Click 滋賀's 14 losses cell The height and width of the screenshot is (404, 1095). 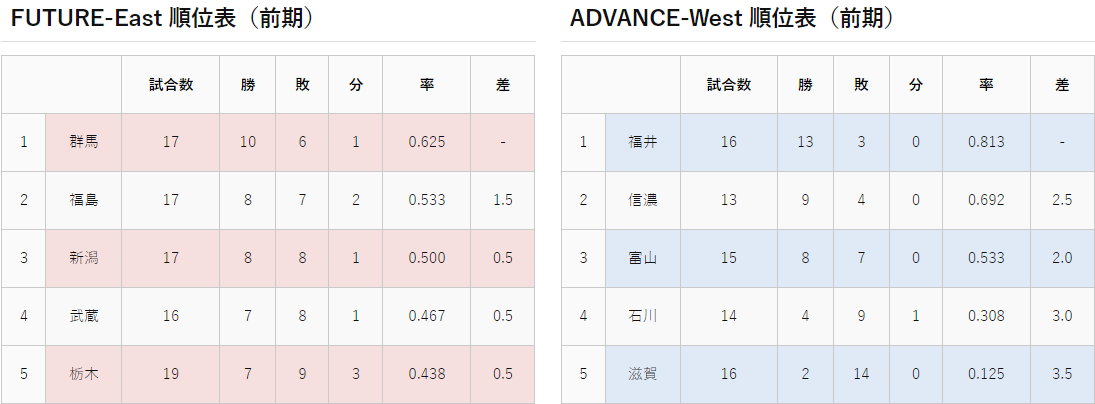tap(861, 374)
